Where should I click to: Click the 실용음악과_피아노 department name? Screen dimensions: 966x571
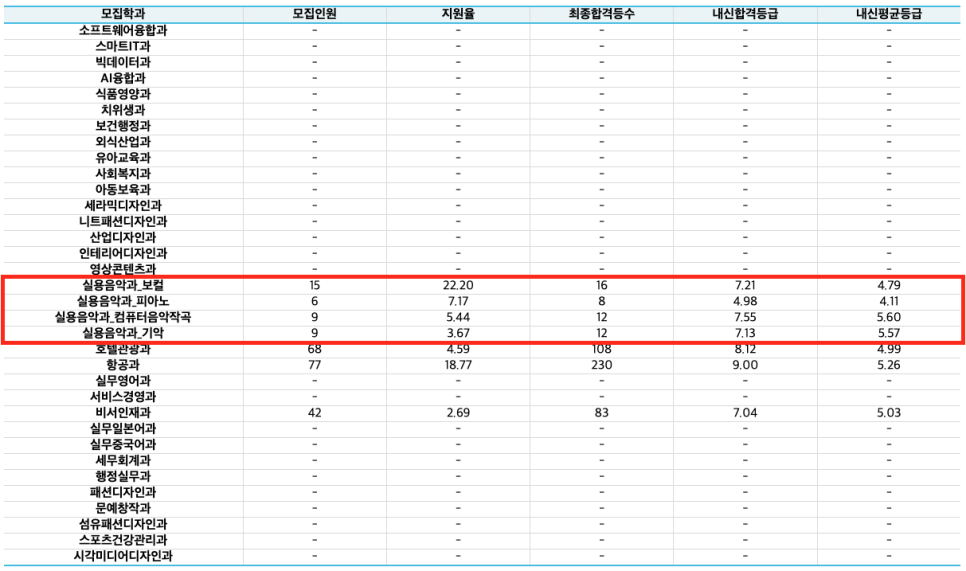point(123,301)
